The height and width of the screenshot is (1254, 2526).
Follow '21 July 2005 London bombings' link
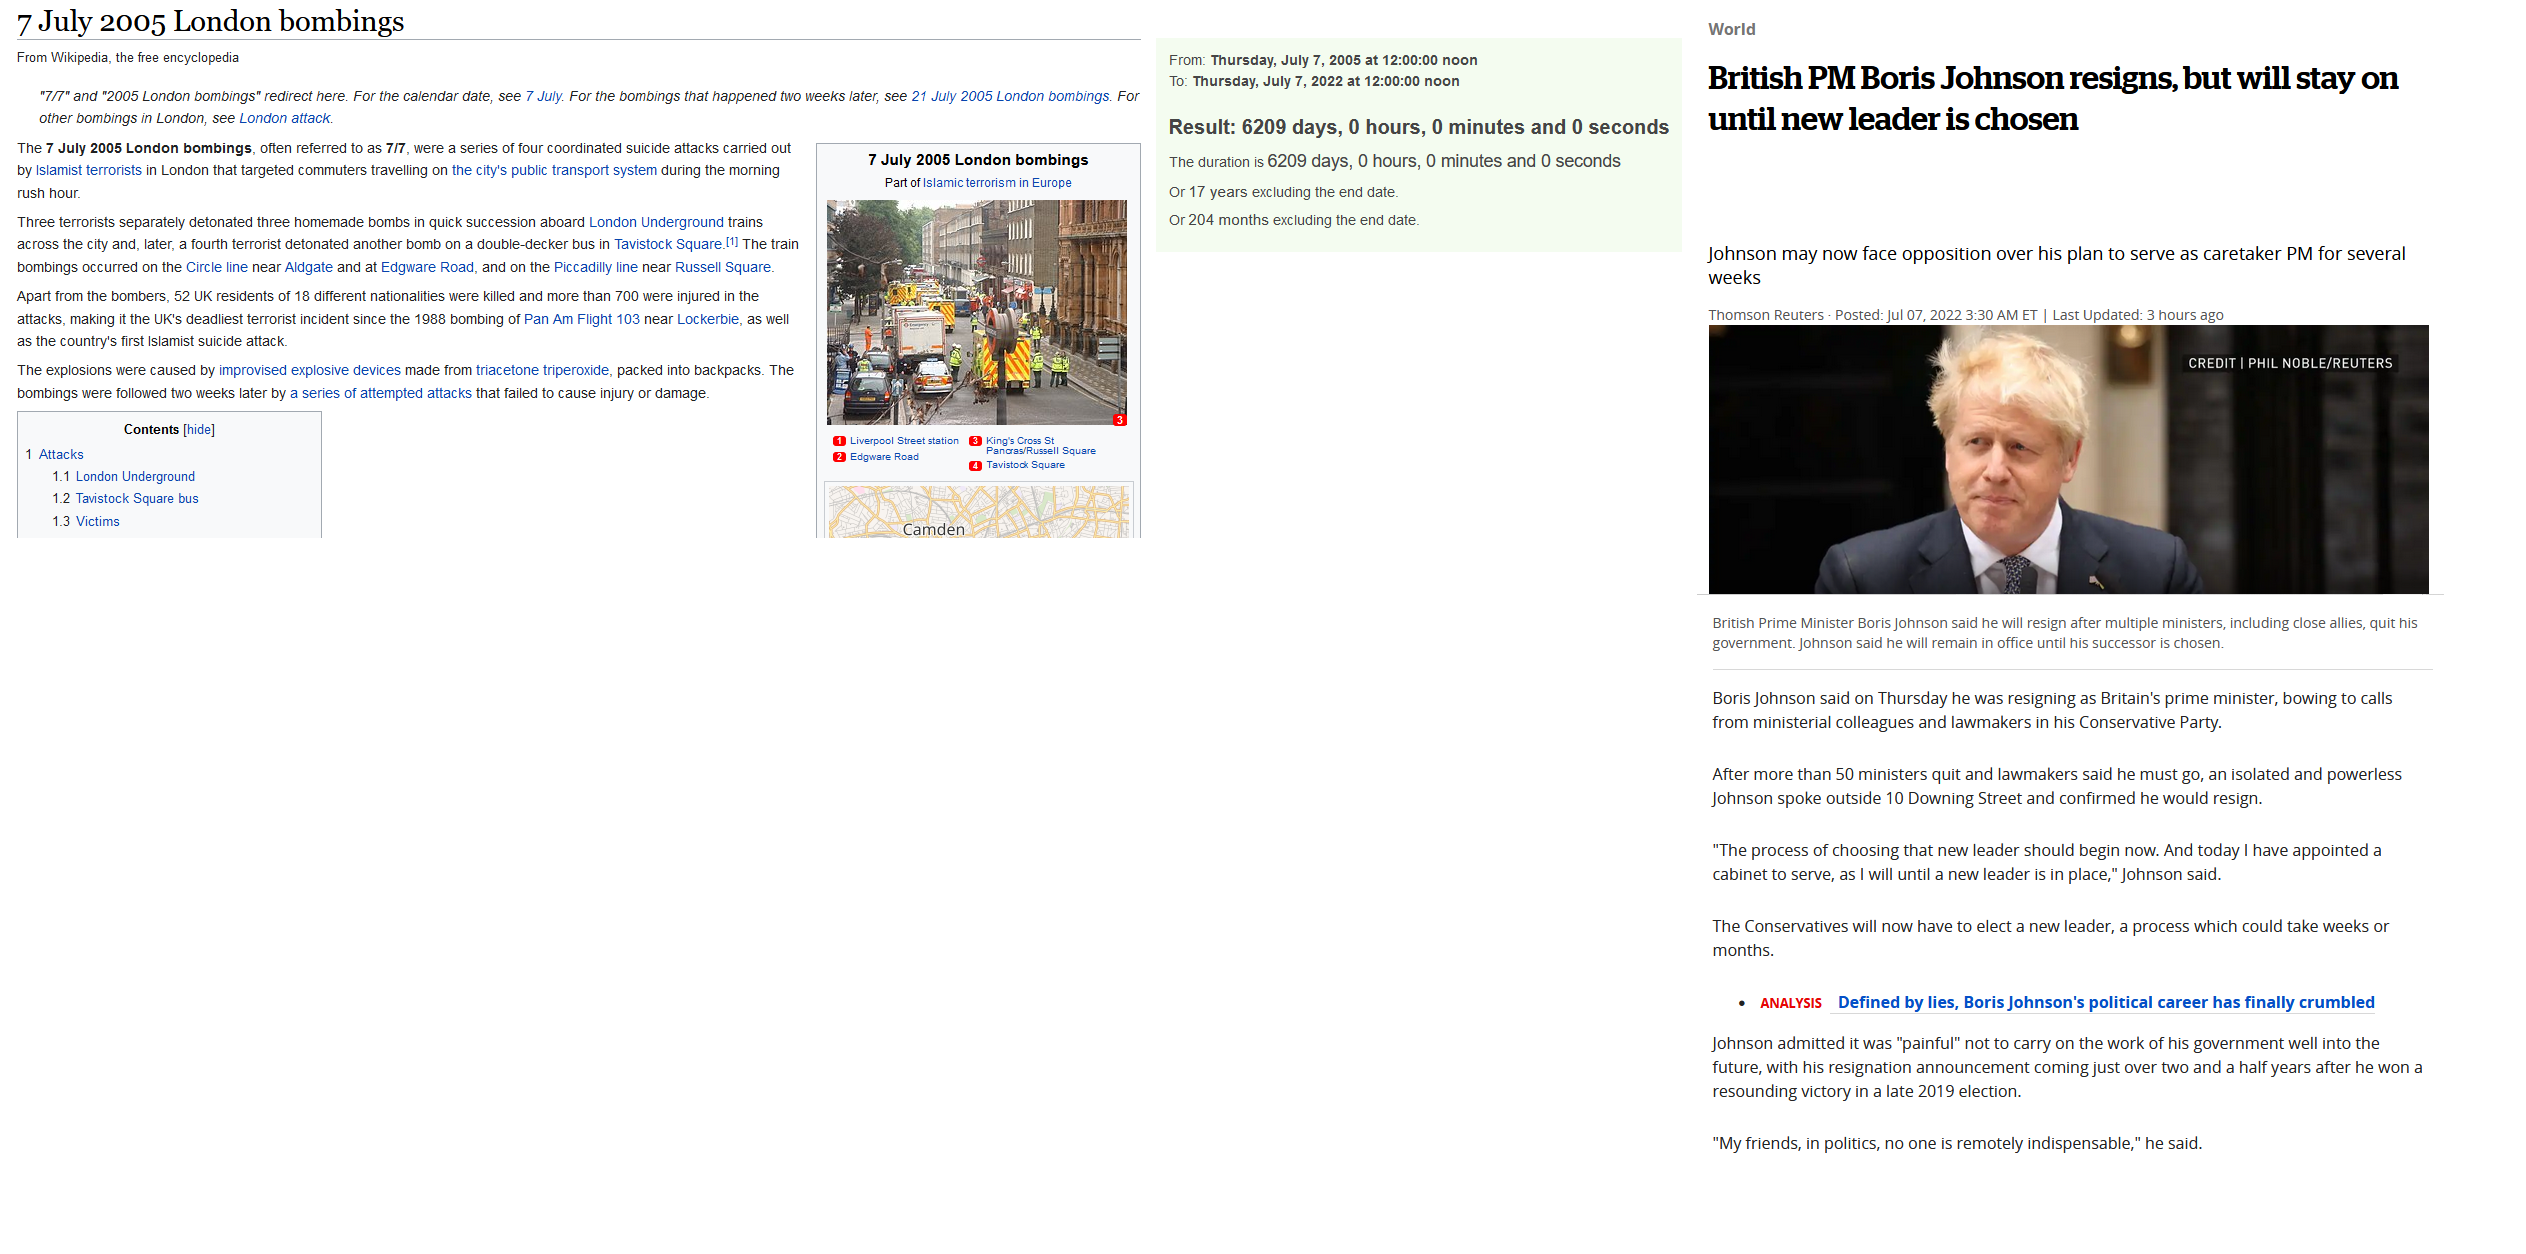point(1010,96)
